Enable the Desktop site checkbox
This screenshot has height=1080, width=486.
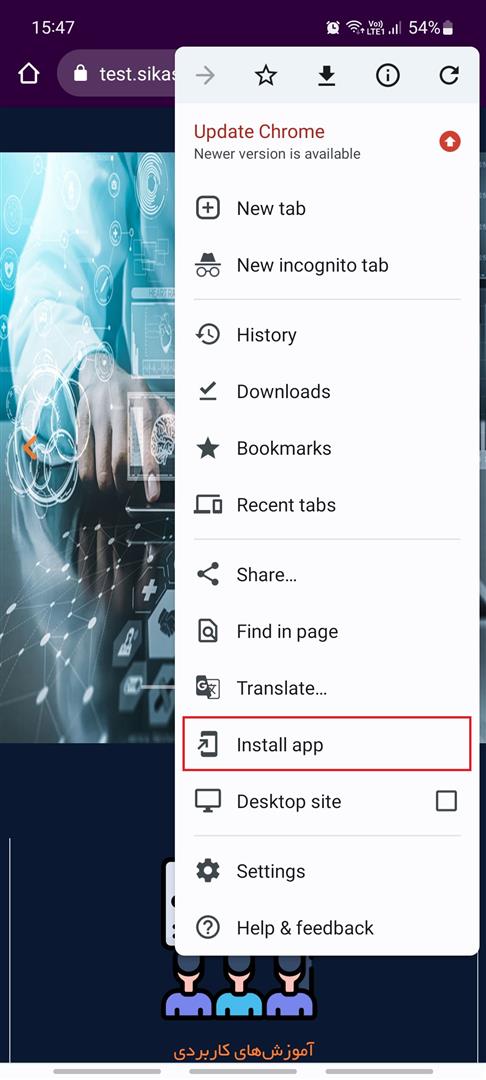click(446, 801)
